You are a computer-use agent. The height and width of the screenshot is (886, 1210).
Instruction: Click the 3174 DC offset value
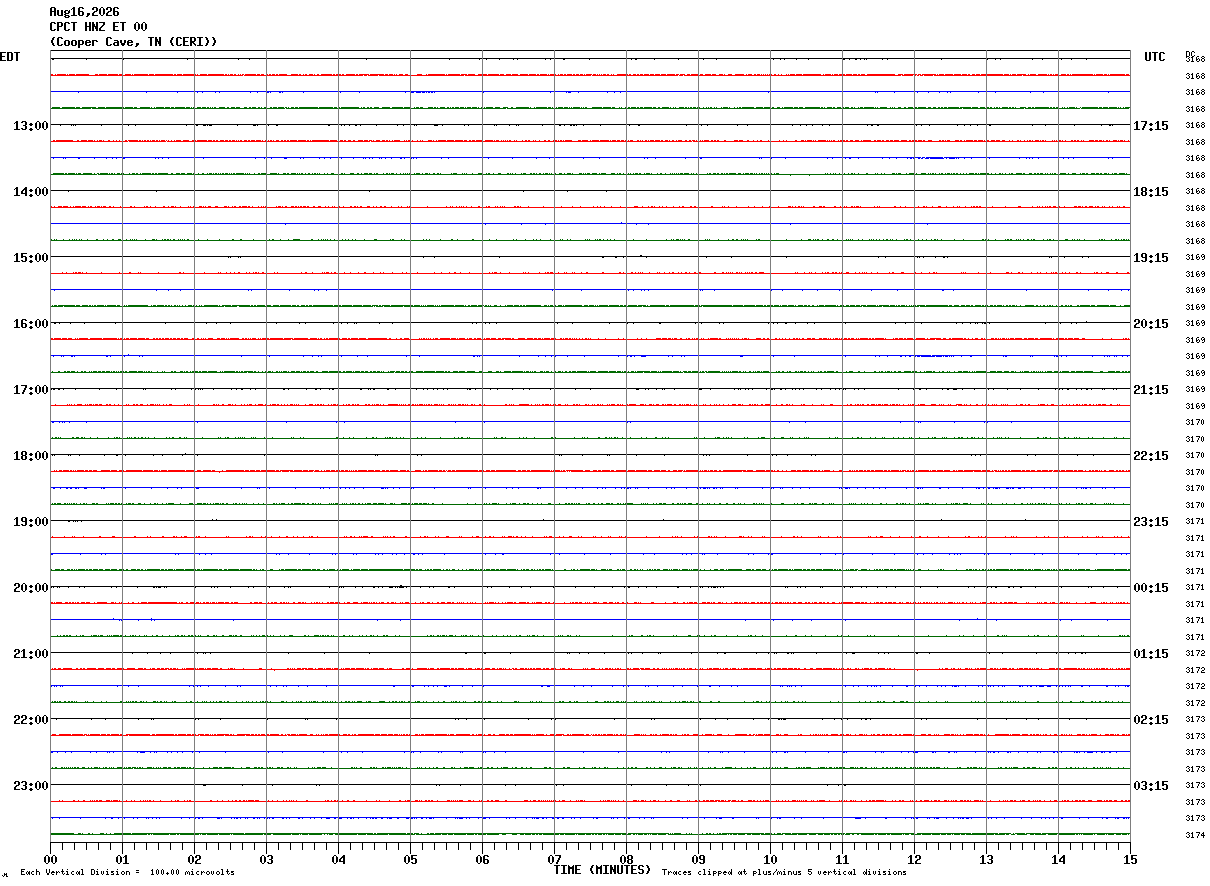click(x=1195, y=835)
